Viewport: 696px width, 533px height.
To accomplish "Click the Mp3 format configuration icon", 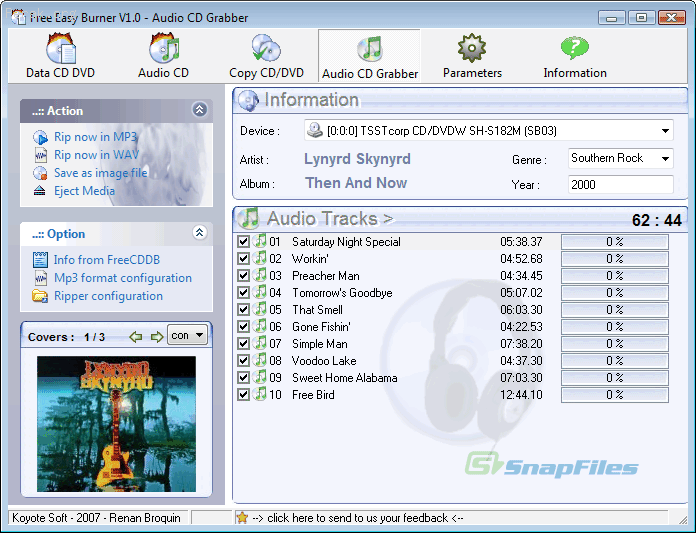I will tap(40, 278).
